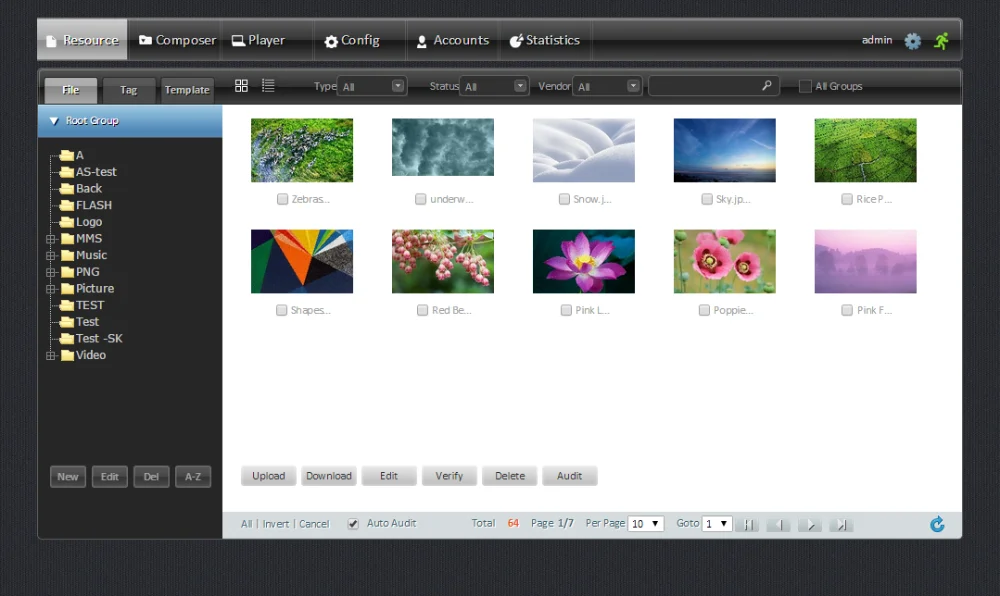
Task: Sort groups with the A-Z button
Action: pyautogui.click(x=193, y=477)
